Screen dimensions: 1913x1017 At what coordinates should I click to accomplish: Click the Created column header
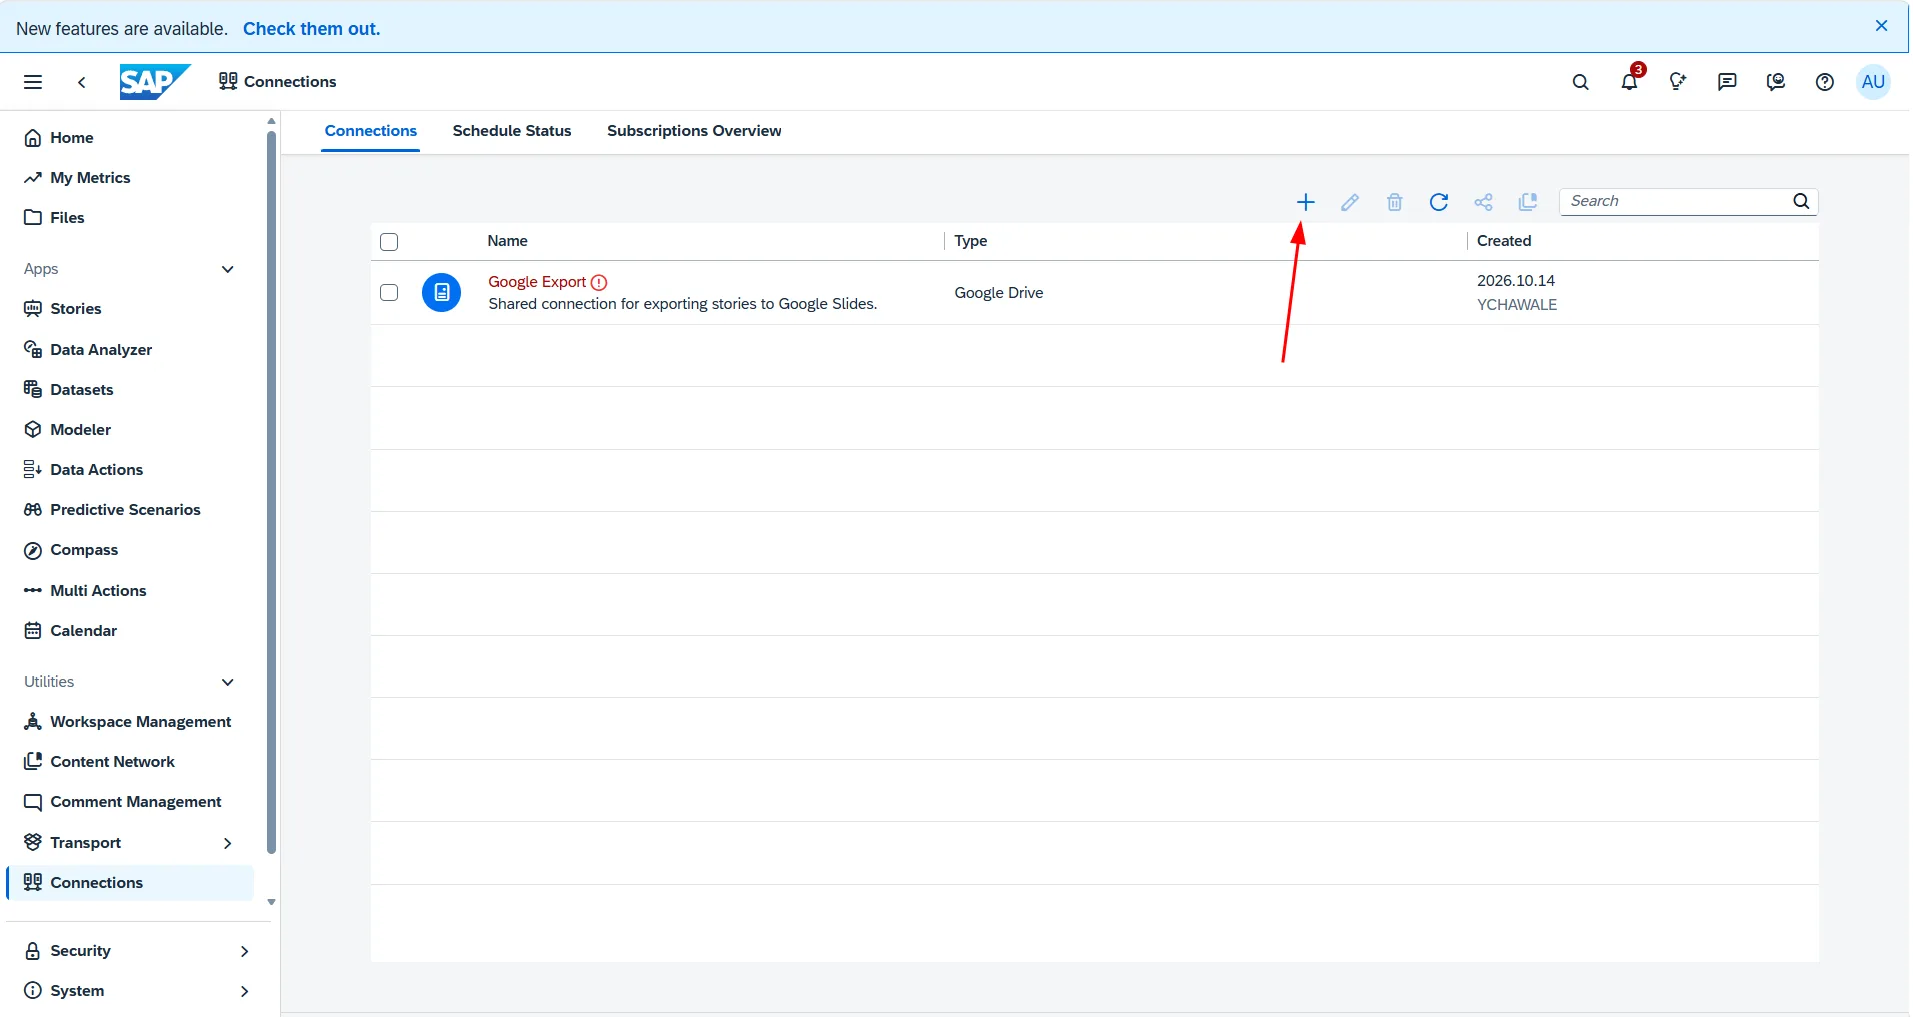[1504, 241]
